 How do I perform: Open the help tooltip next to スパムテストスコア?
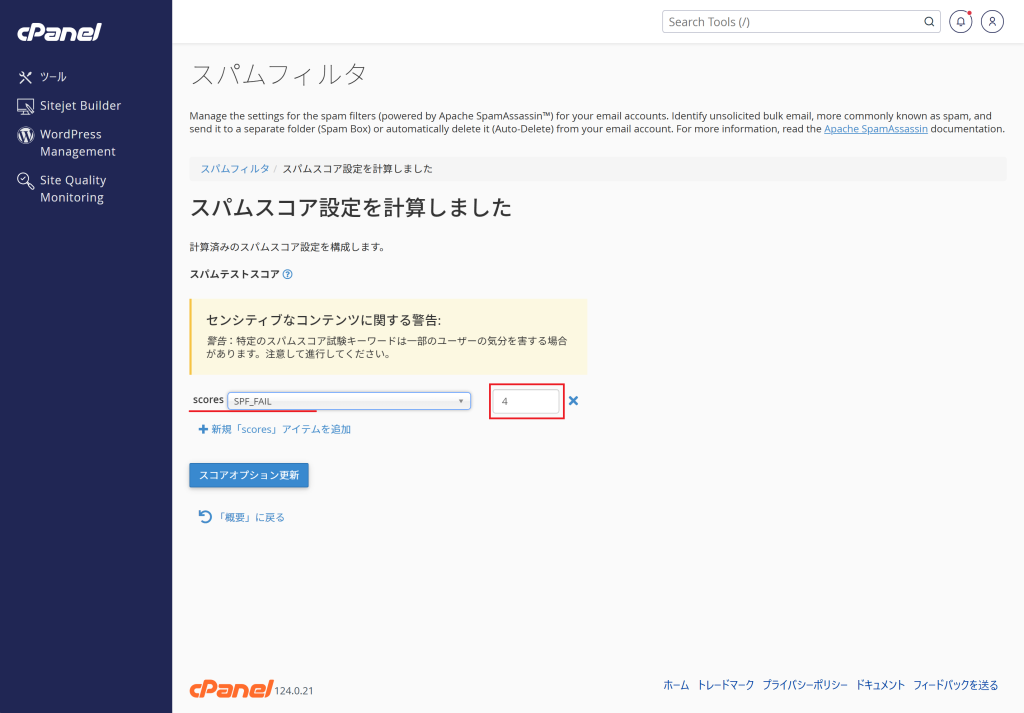pyautogui.click(x=288, y=273)
